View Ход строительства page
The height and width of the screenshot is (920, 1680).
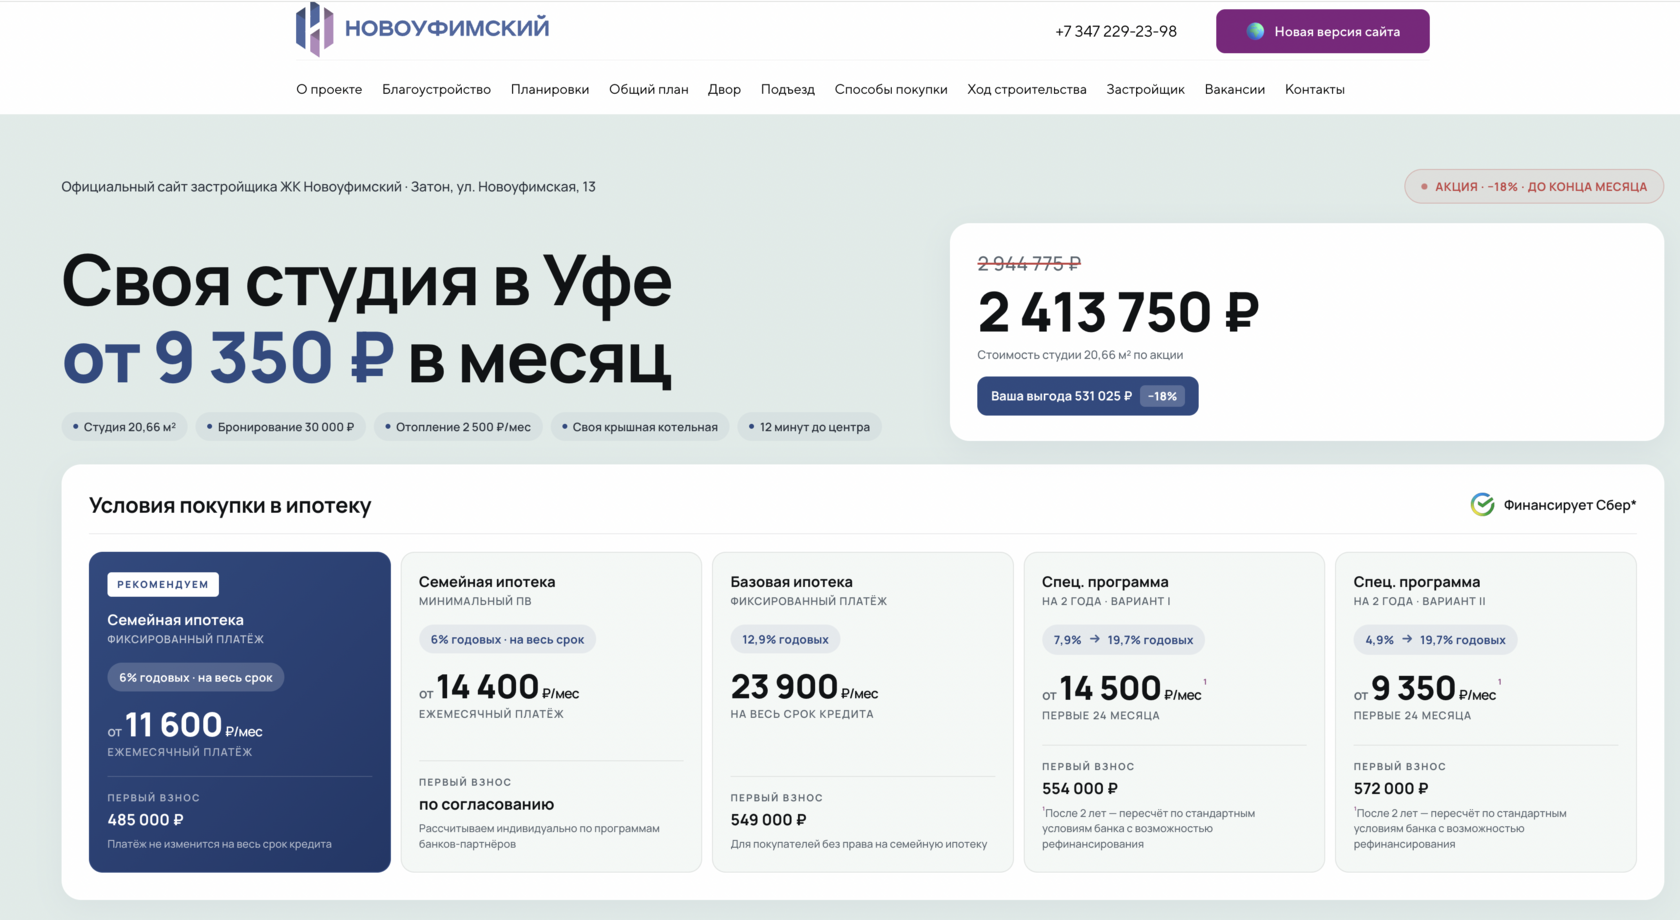1026,89
